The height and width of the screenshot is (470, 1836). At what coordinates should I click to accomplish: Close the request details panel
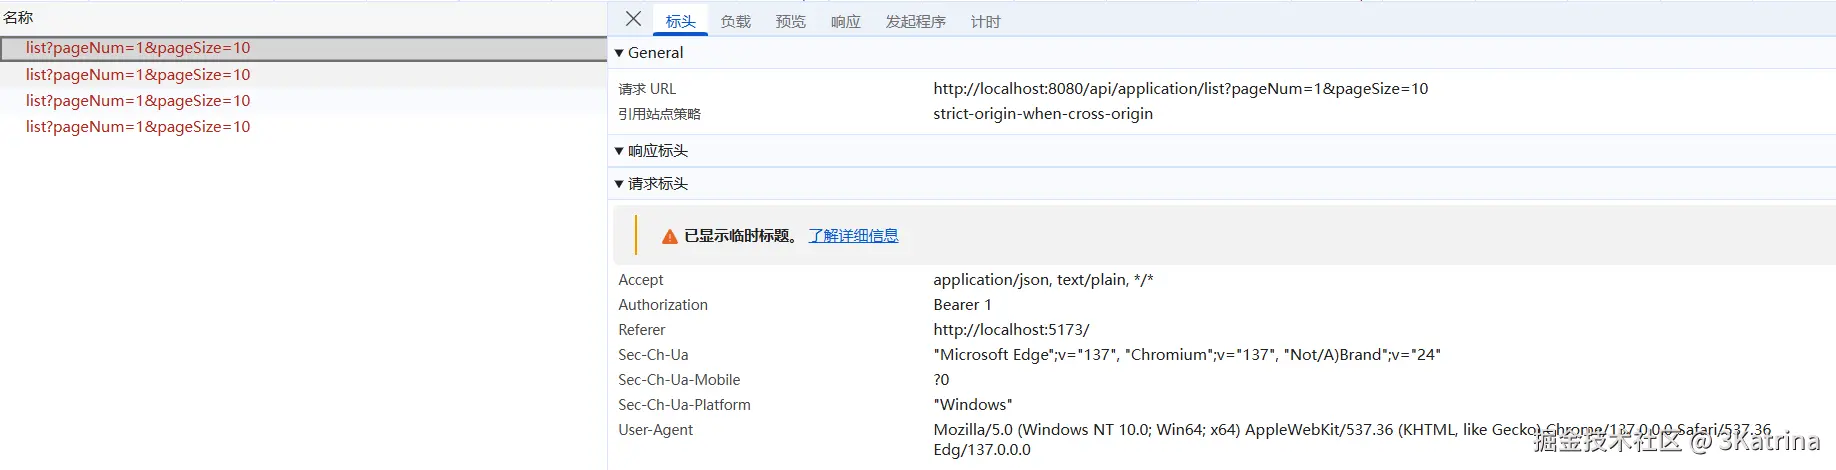(633, 19)
